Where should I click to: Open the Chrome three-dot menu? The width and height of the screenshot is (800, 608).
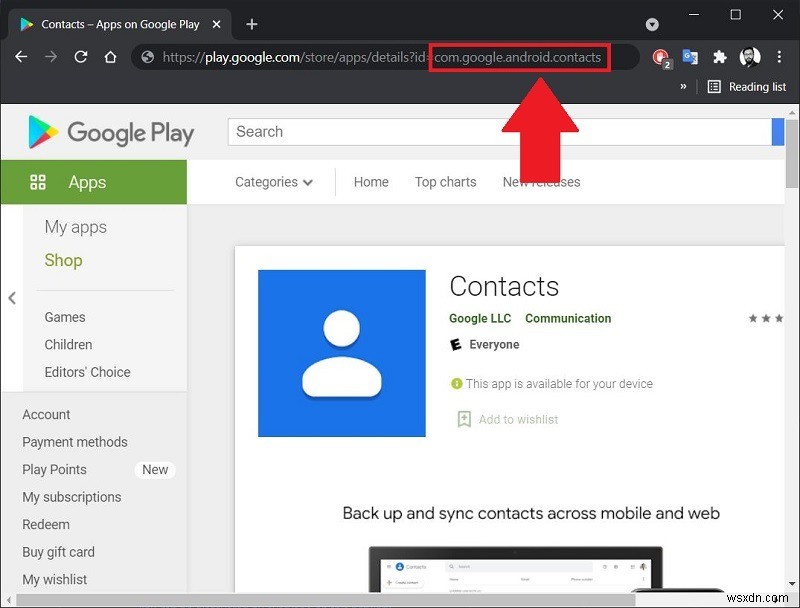[x=779, y=57]
